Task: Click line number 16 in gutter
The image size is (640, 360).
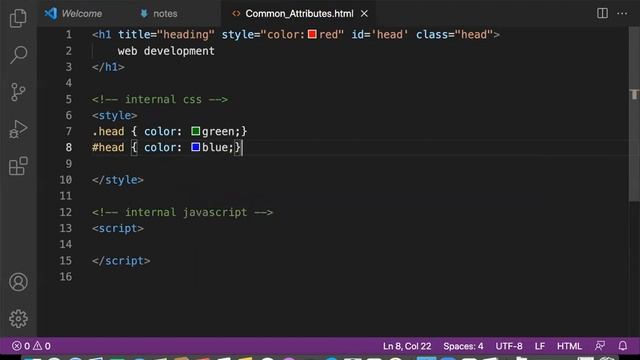Action: coord(66,277)
